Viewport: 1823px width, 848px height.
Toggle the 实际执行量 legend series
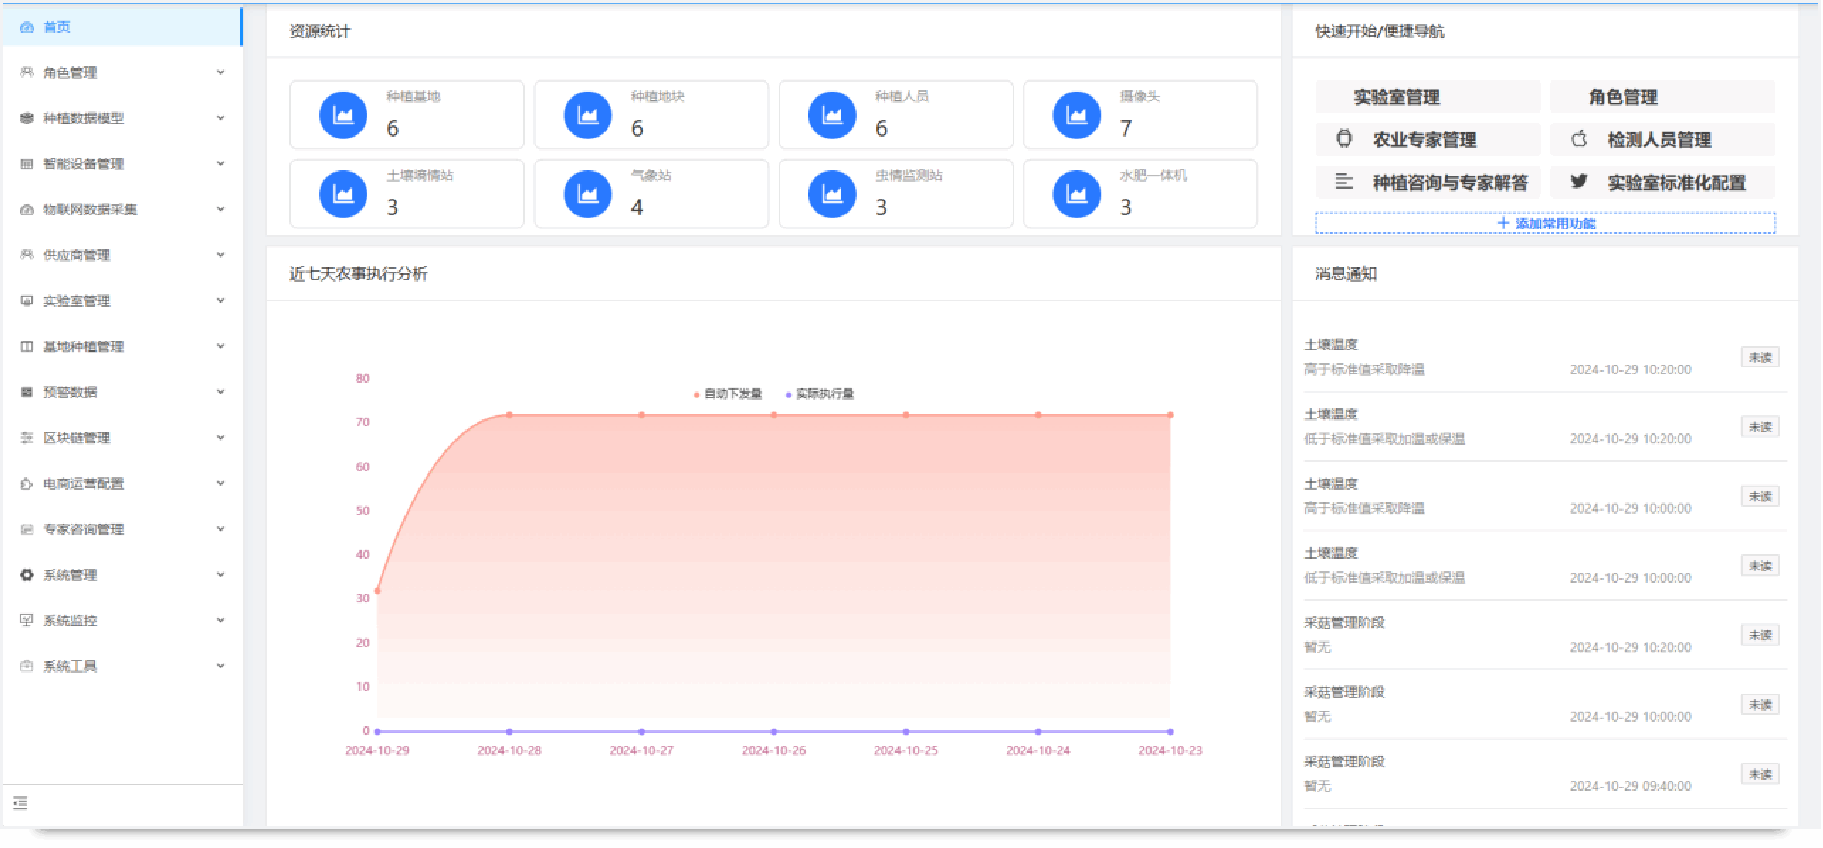820,394
